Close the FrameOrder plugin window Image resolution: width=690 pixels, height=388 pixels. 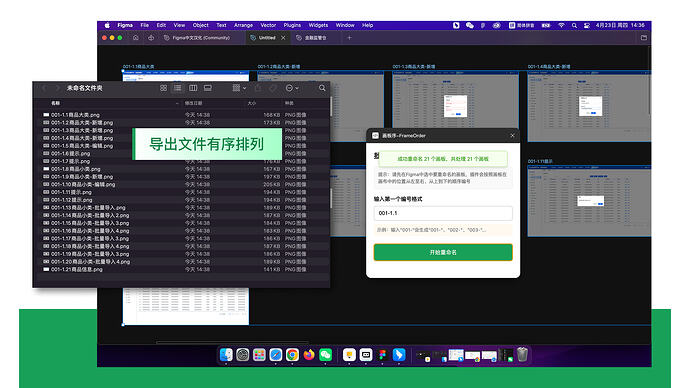click(x=512, y=135)
